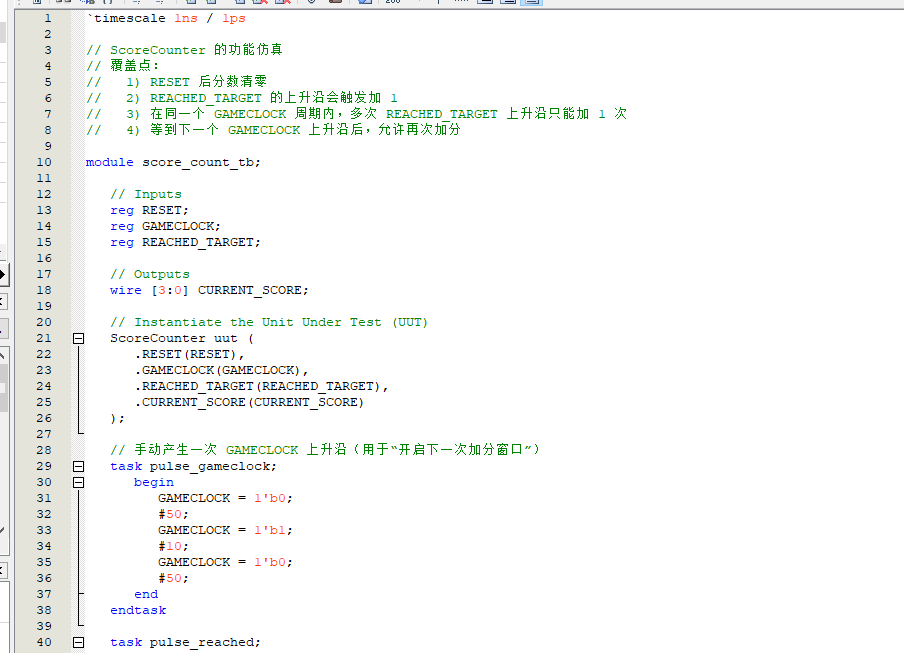Collapse the begin block on line 30
The width and height of the screenshot is (904, 653).
click(x=78, y=482)
